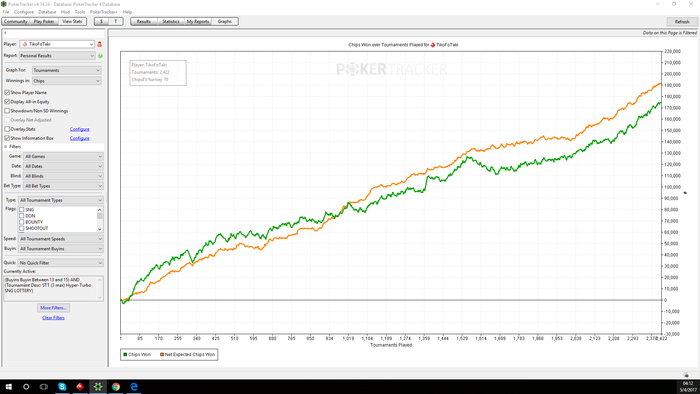Screen dimensions: 700x394
Task: Open the Database menu
Action: pos(47,12)
